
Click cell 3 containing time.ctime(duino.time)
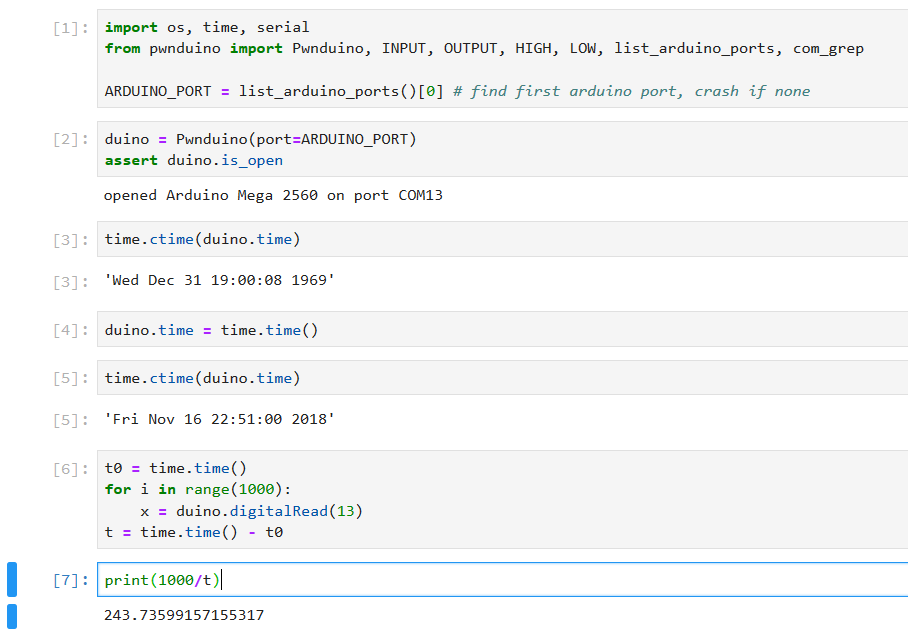[503, 239]
